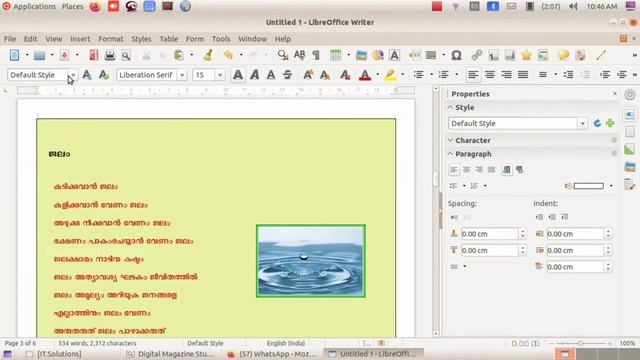This screenshot has height=360, width=640.
Task: Create new style from selection in sidebar
Action: click(x=610, y=123)
